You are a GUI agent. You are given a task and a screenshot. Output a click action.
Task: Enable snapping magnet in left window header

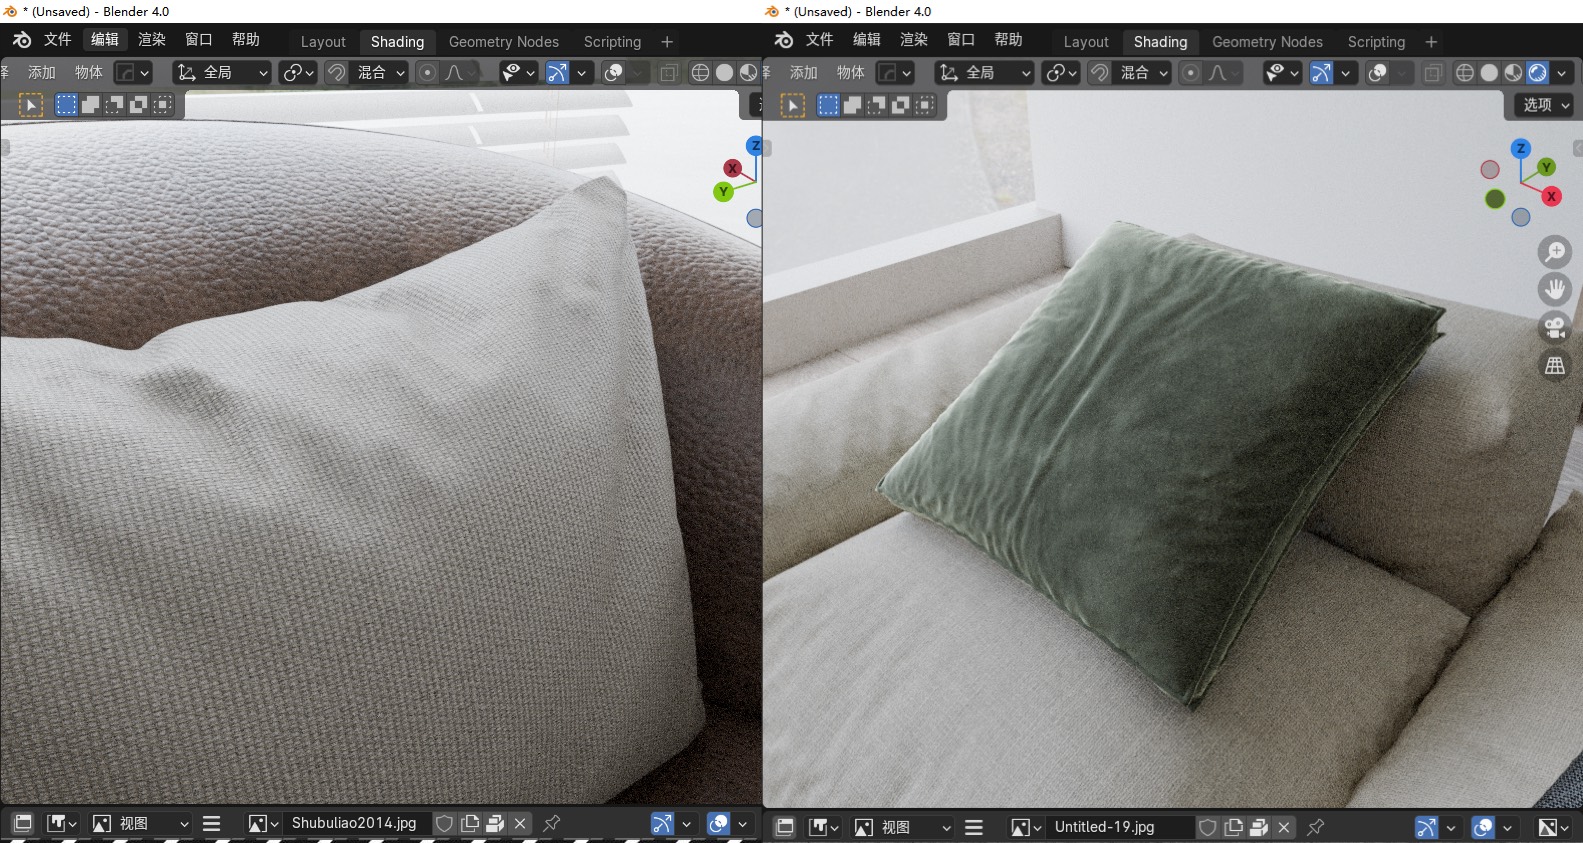(x=336, y=73)
